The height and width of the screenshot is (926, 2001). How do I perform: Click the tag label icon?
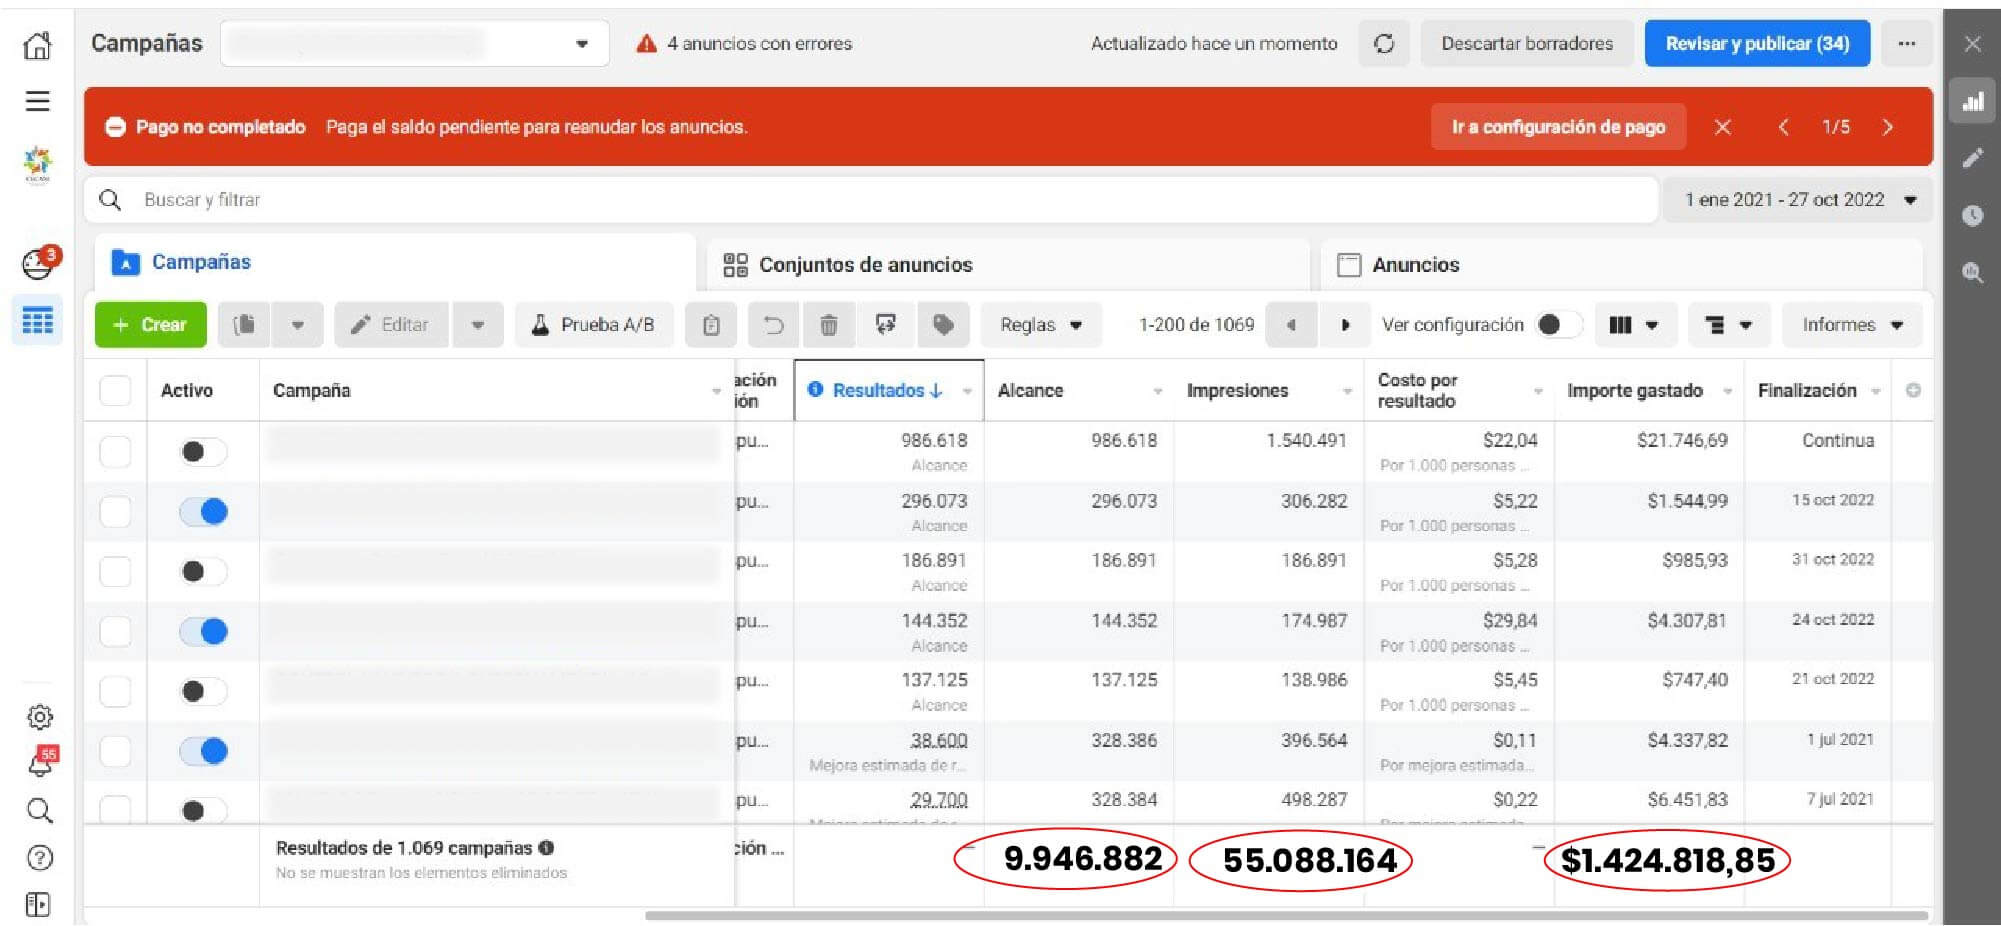coord(943,325)
